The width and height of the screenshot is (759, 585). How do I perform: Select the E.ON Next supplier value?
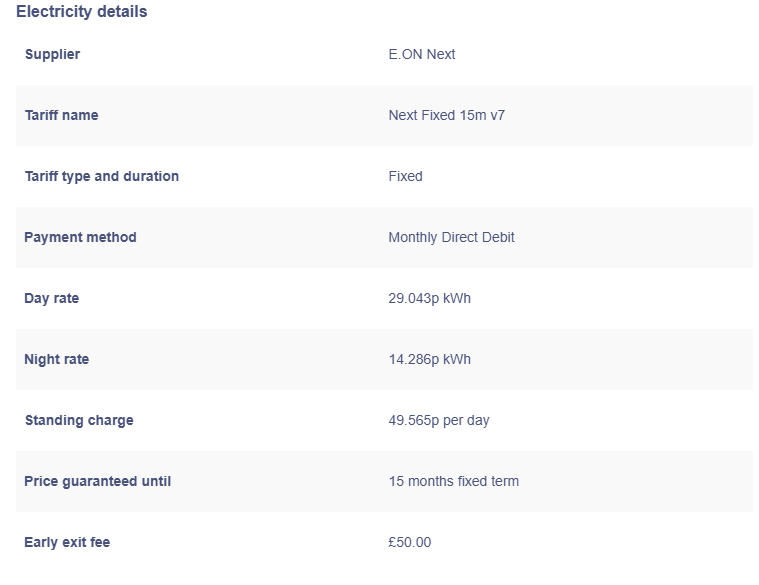pyautogui.click(x=421, y=54)
